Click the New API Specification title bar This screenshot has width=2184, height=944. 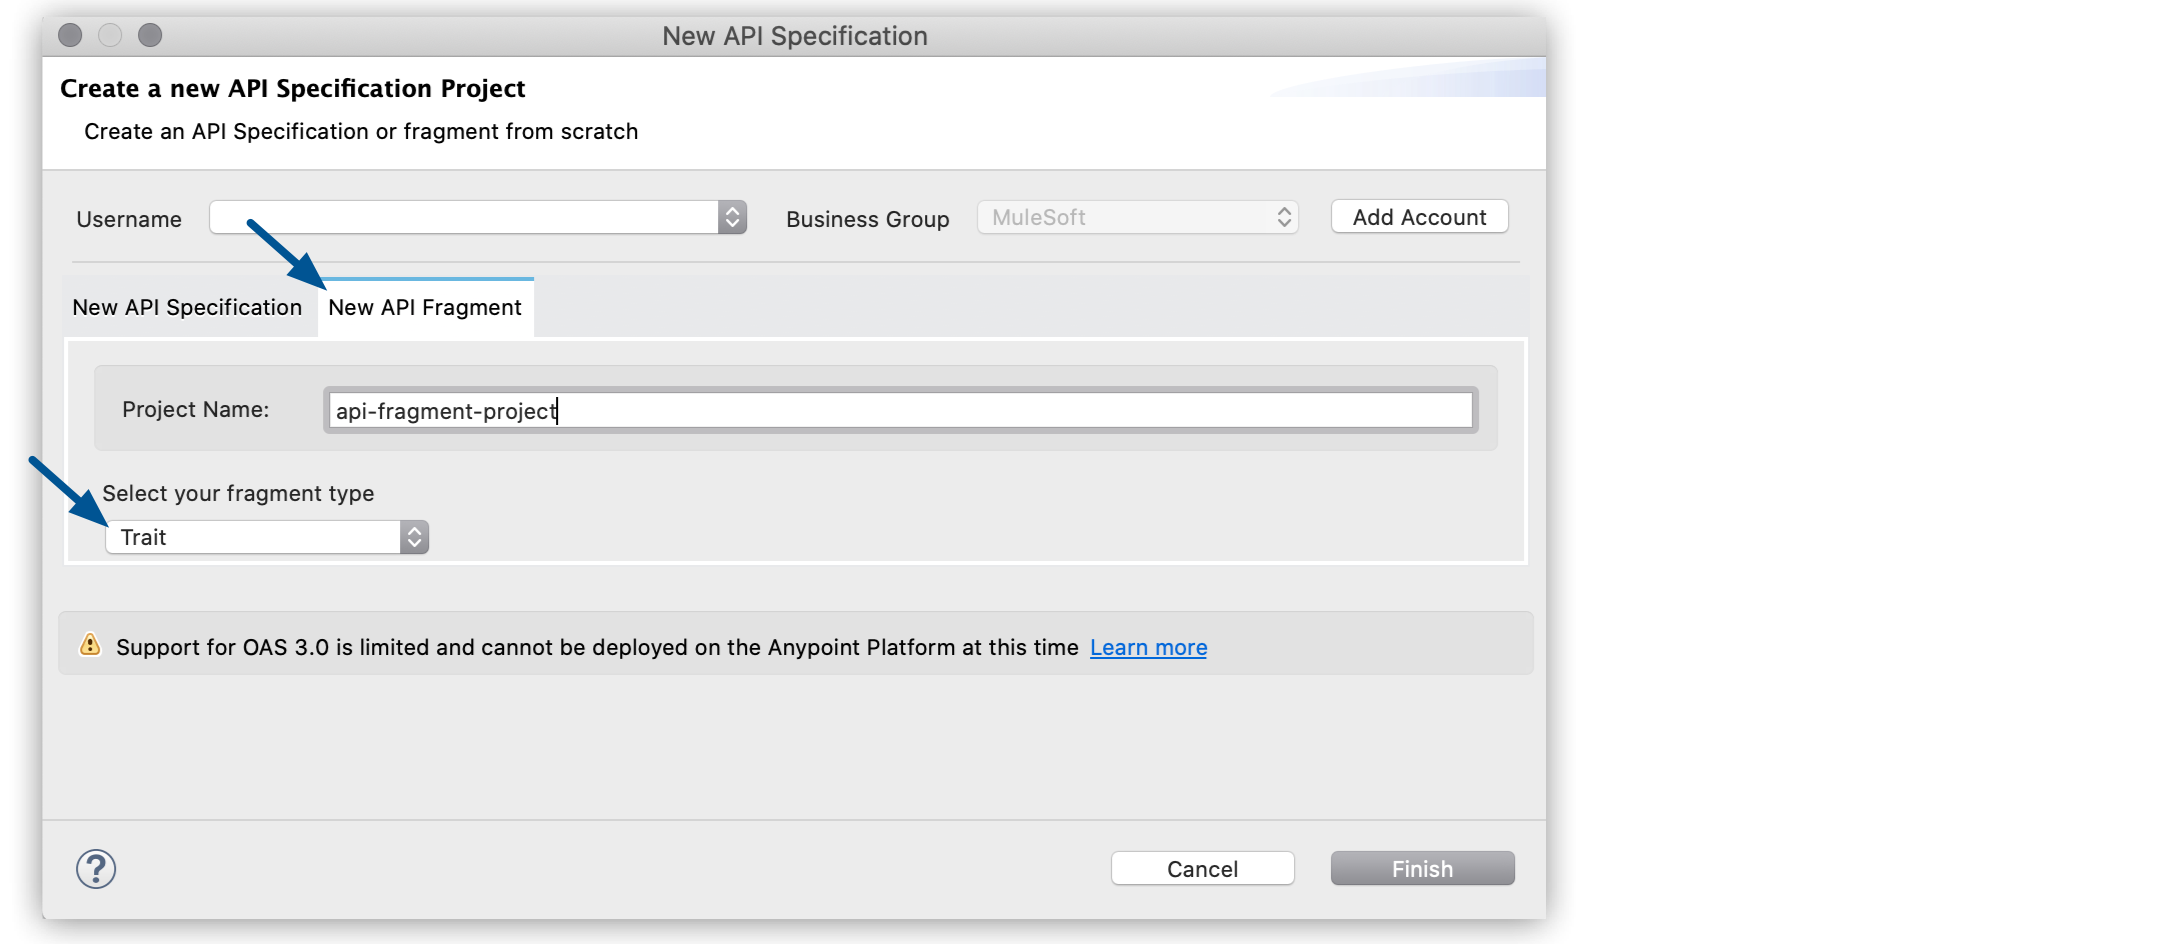(795, 35)
